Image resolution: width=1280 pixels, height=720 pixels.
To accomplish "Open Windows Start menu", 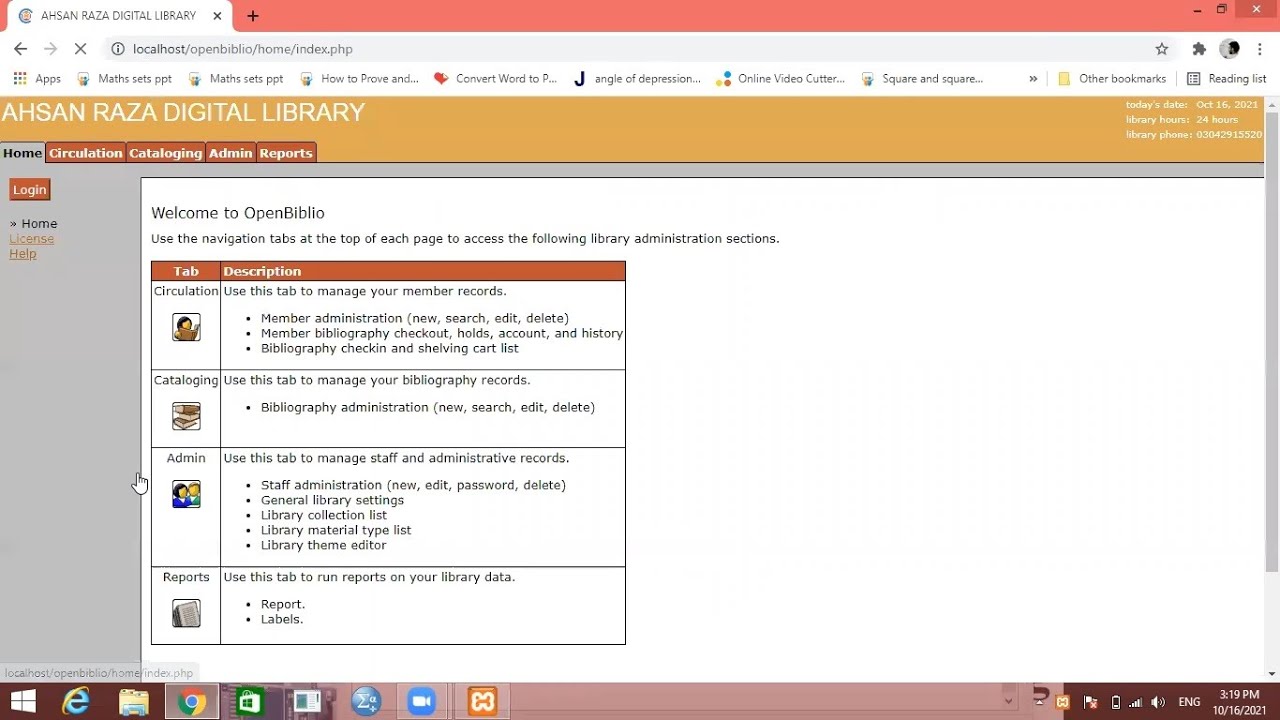I will click(24, 702).
